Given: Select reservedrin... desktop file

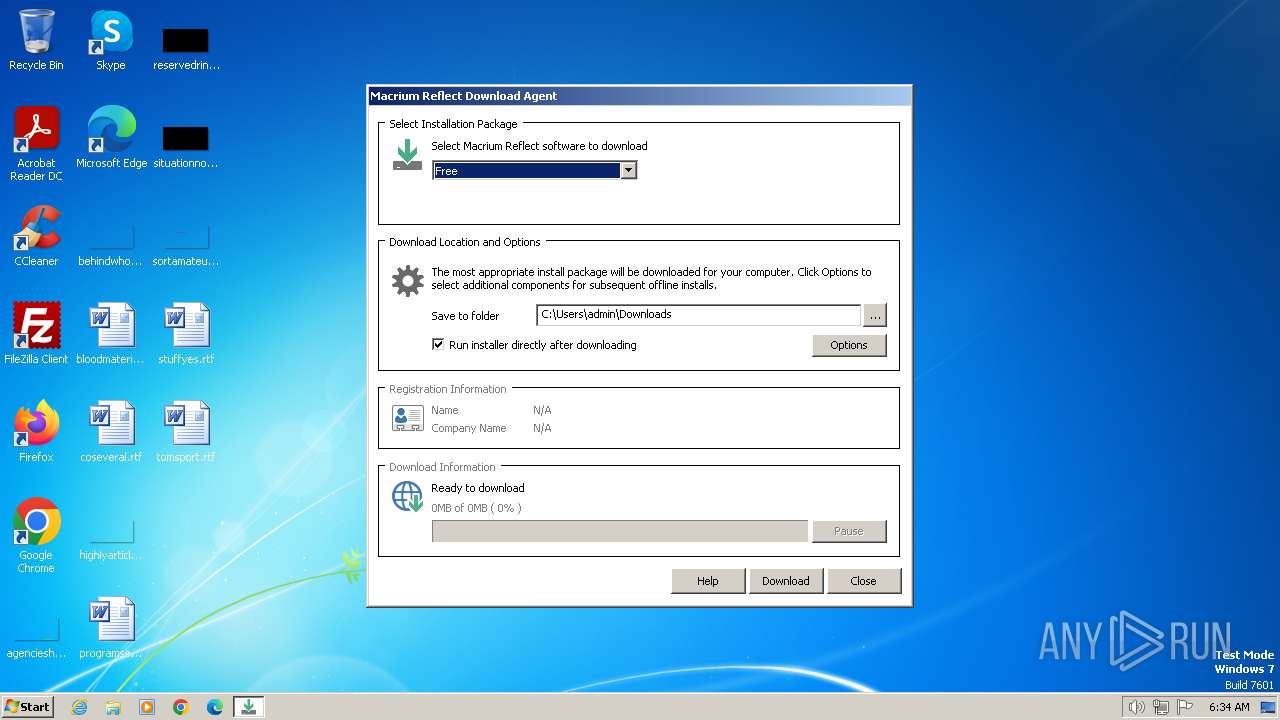Looking at the screenshot, I should click(x=186, y=48).
